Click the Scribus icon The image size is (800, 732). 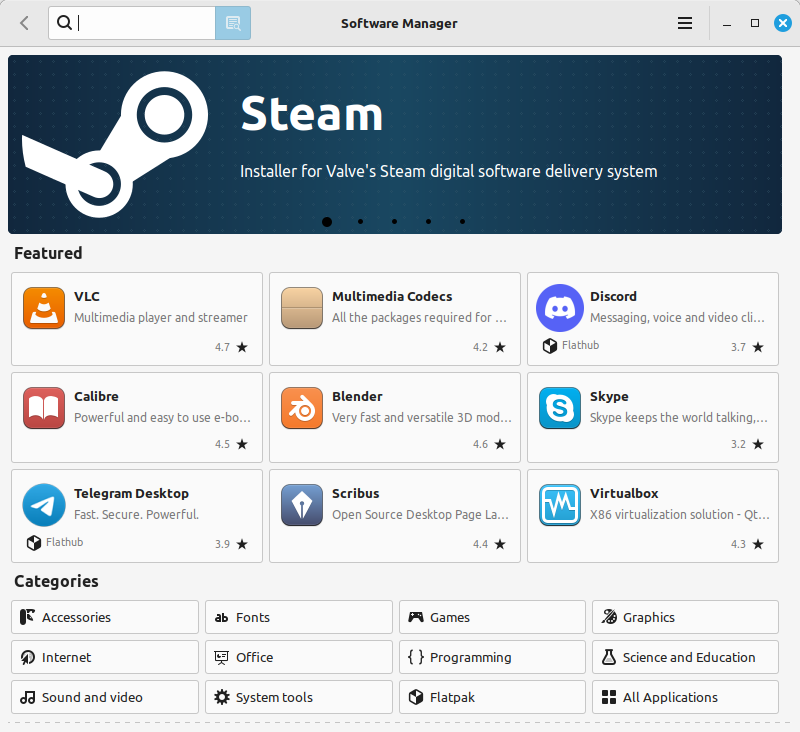coord(301,505)
